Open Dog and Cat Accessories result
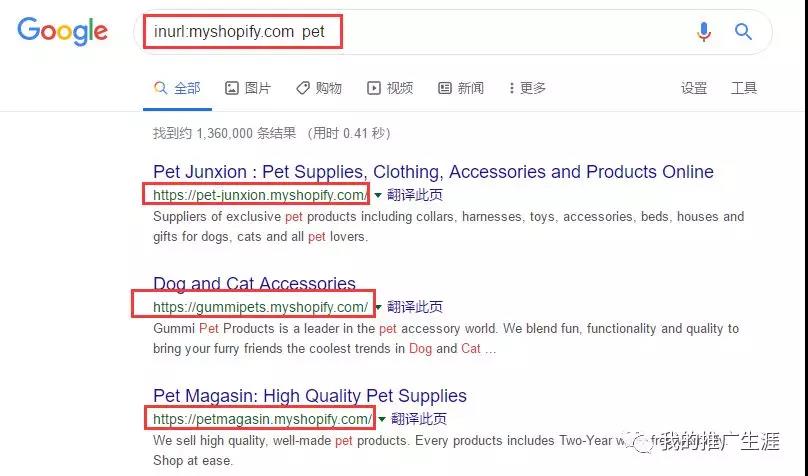This screenshot has height=476, width=808. coord(254,283)
